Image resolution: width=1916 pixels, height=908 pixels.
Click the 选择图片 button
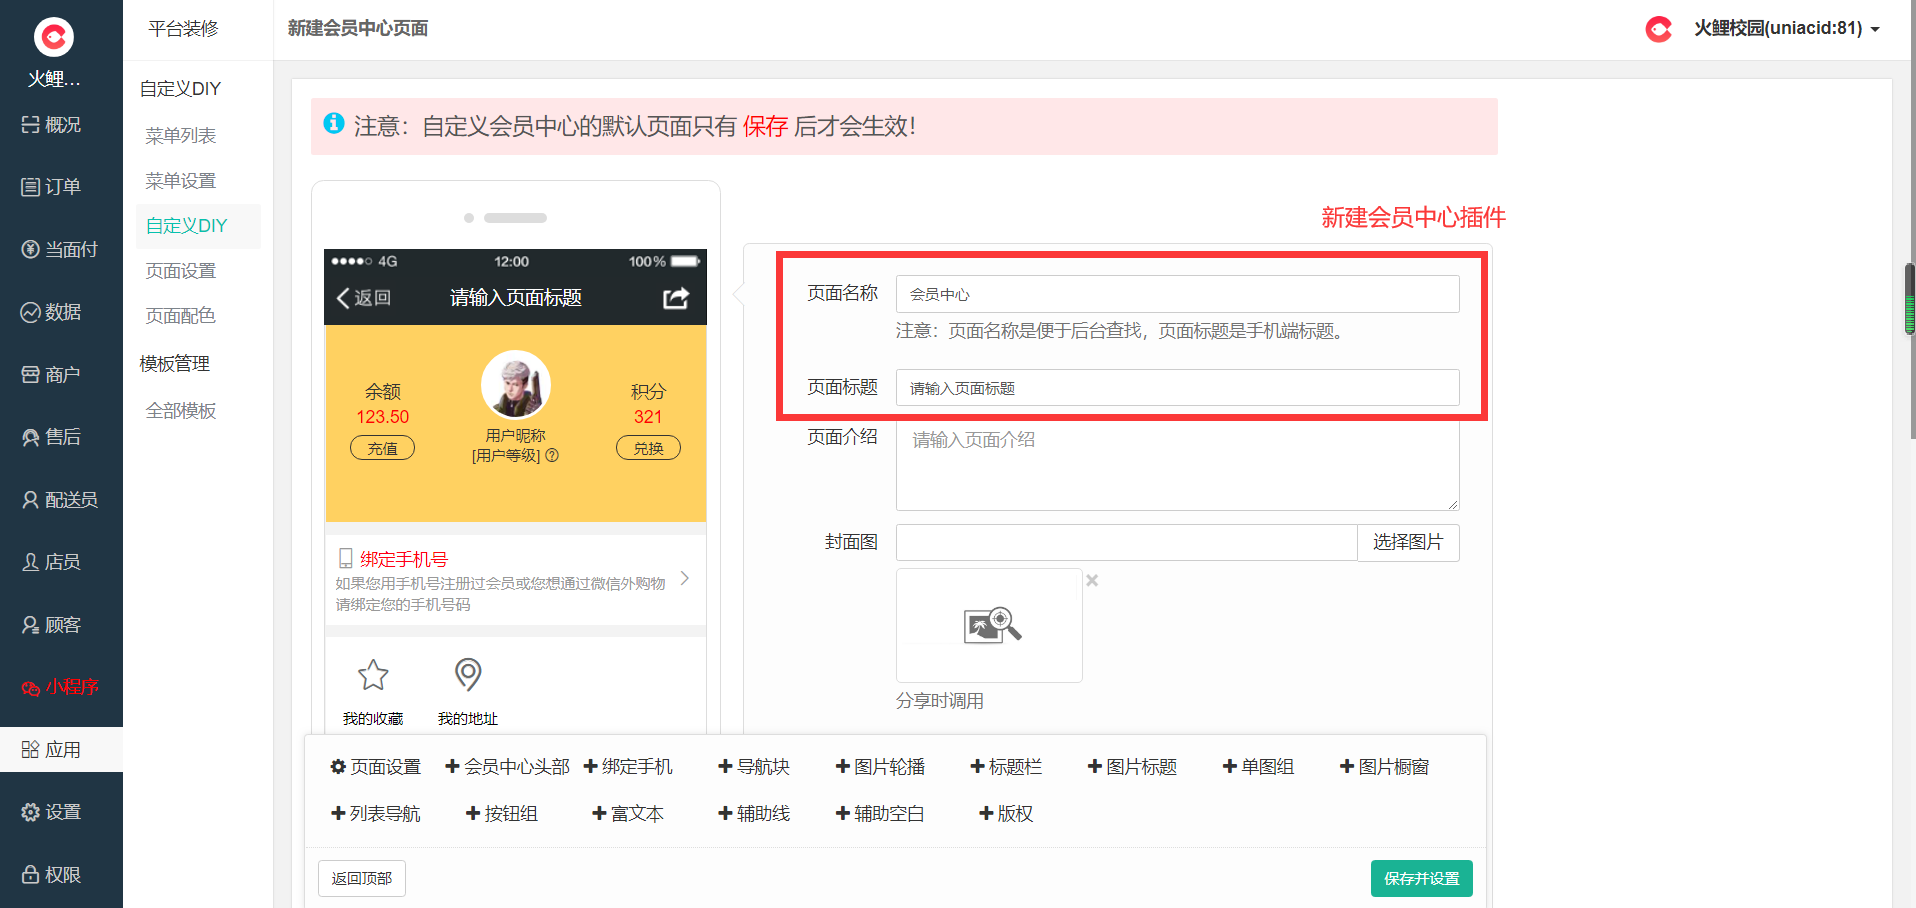(1408, 542)
